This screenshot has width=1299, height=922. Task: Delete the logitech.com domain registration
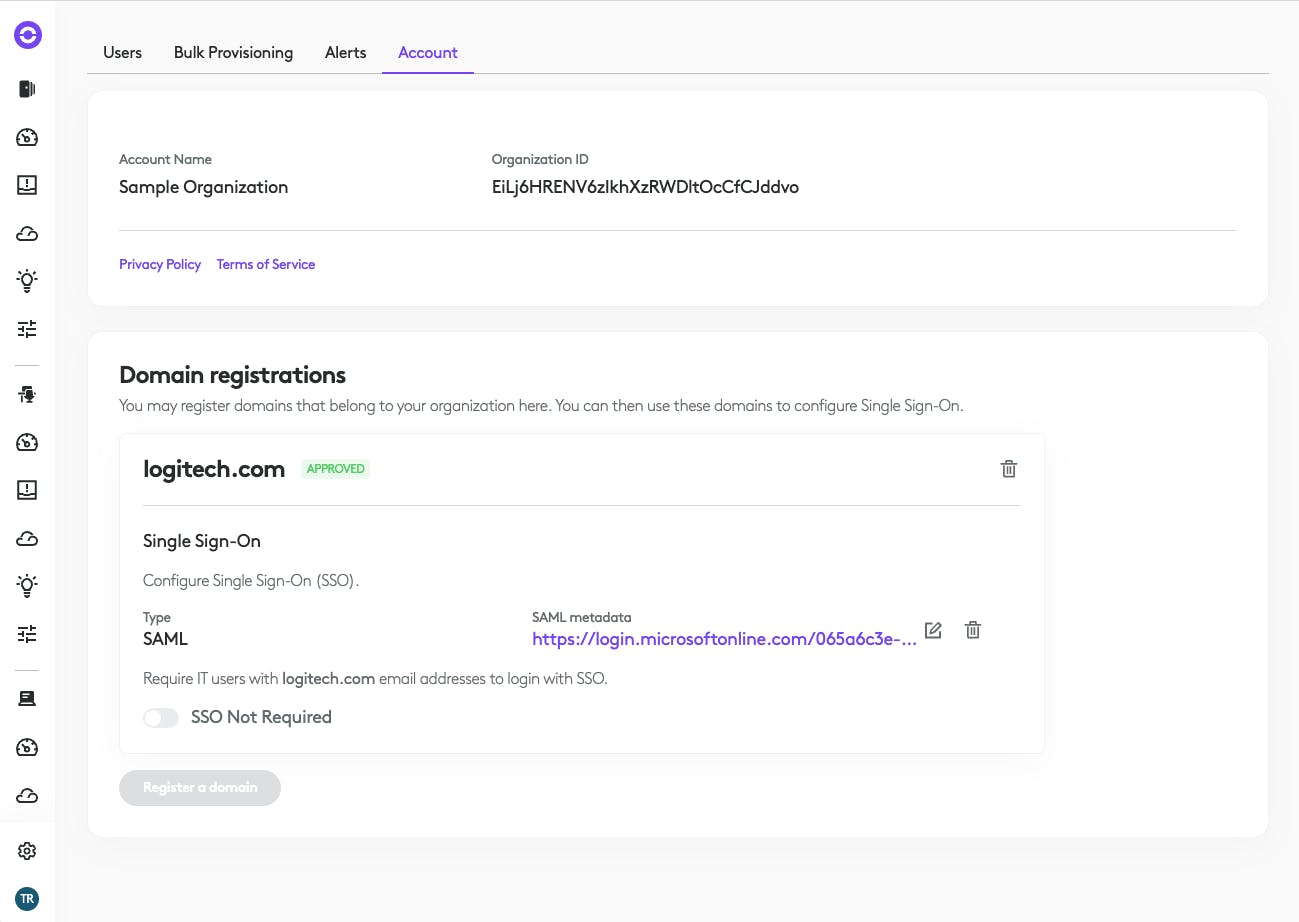(1009, 469)
